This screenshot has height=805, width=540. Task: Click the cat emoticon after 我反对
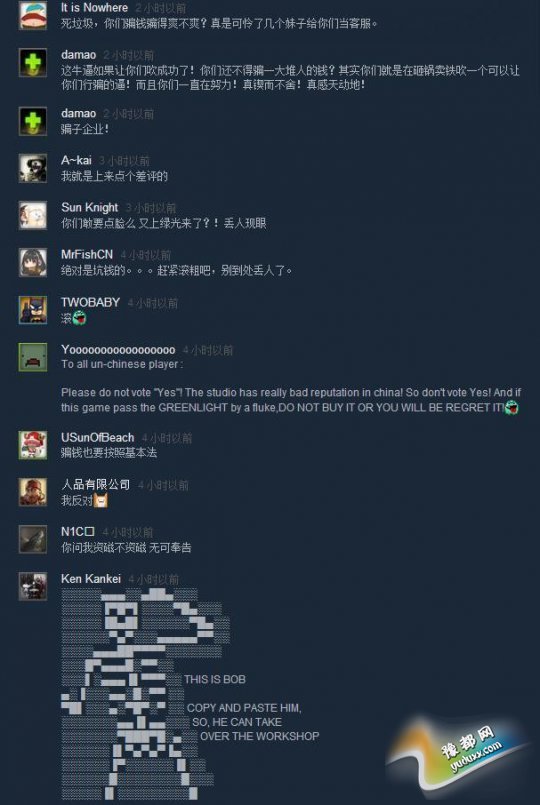101,500
